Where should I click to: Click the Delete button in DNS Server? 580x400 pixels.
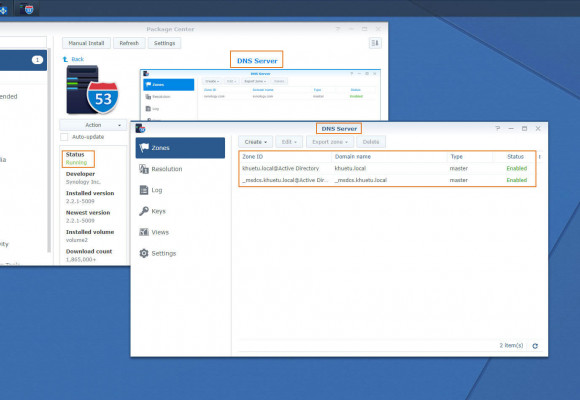coord(371,142)
